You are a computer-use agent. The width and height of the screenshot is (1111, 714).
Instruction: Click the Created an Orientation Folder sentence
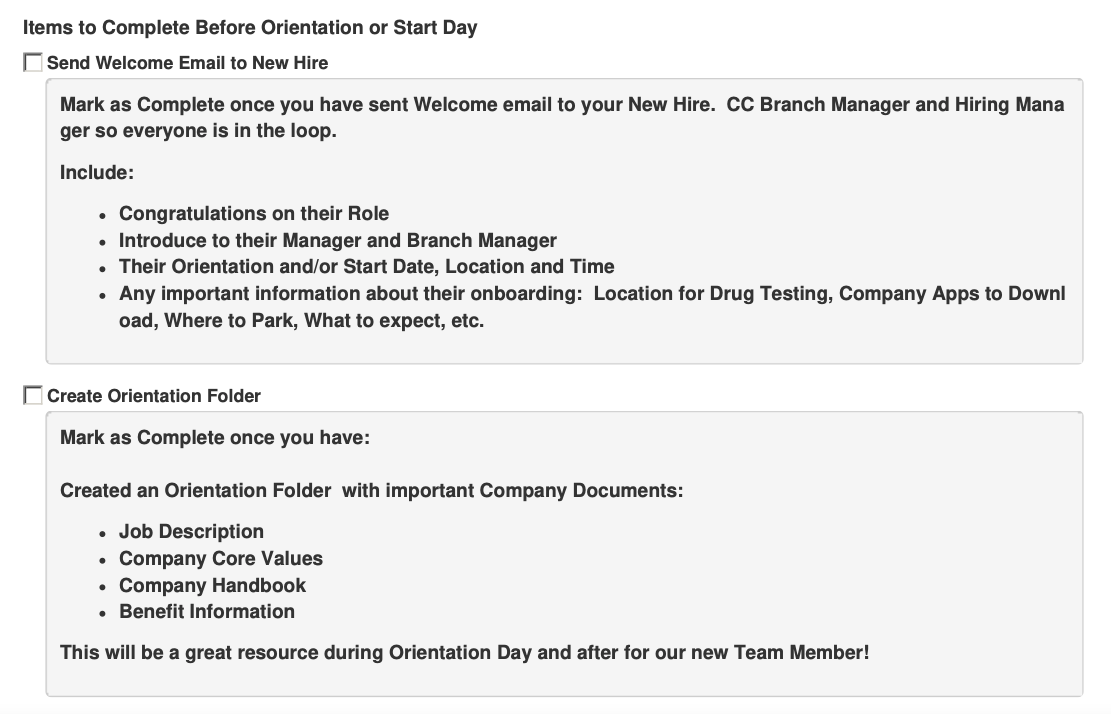point(372,490)
